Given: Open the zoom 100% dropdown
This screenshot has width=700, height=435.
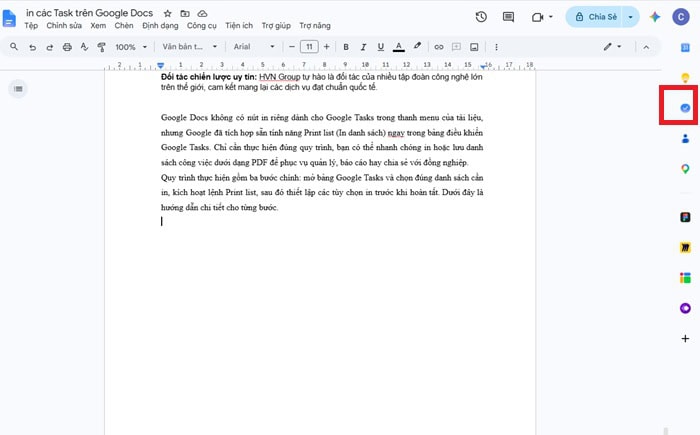Looking at the screenshot, I should pyautogui.click(x=131, y=47).
